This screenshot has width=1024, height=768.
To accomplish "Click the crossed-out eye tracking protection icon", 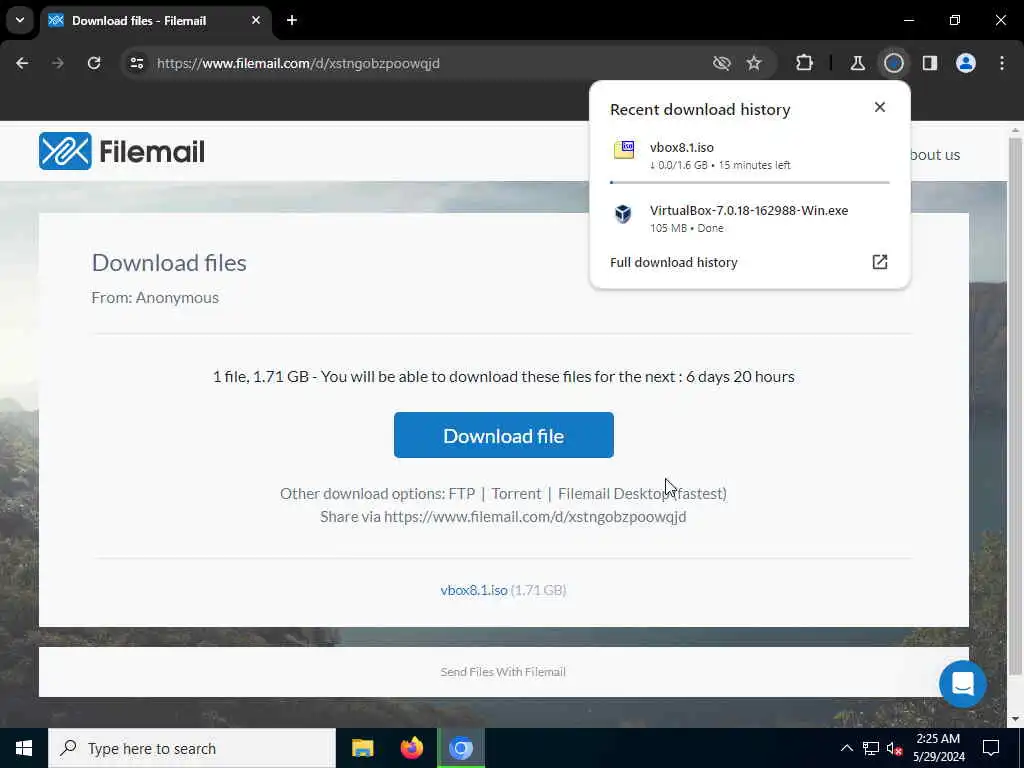I will coord(722,63).
